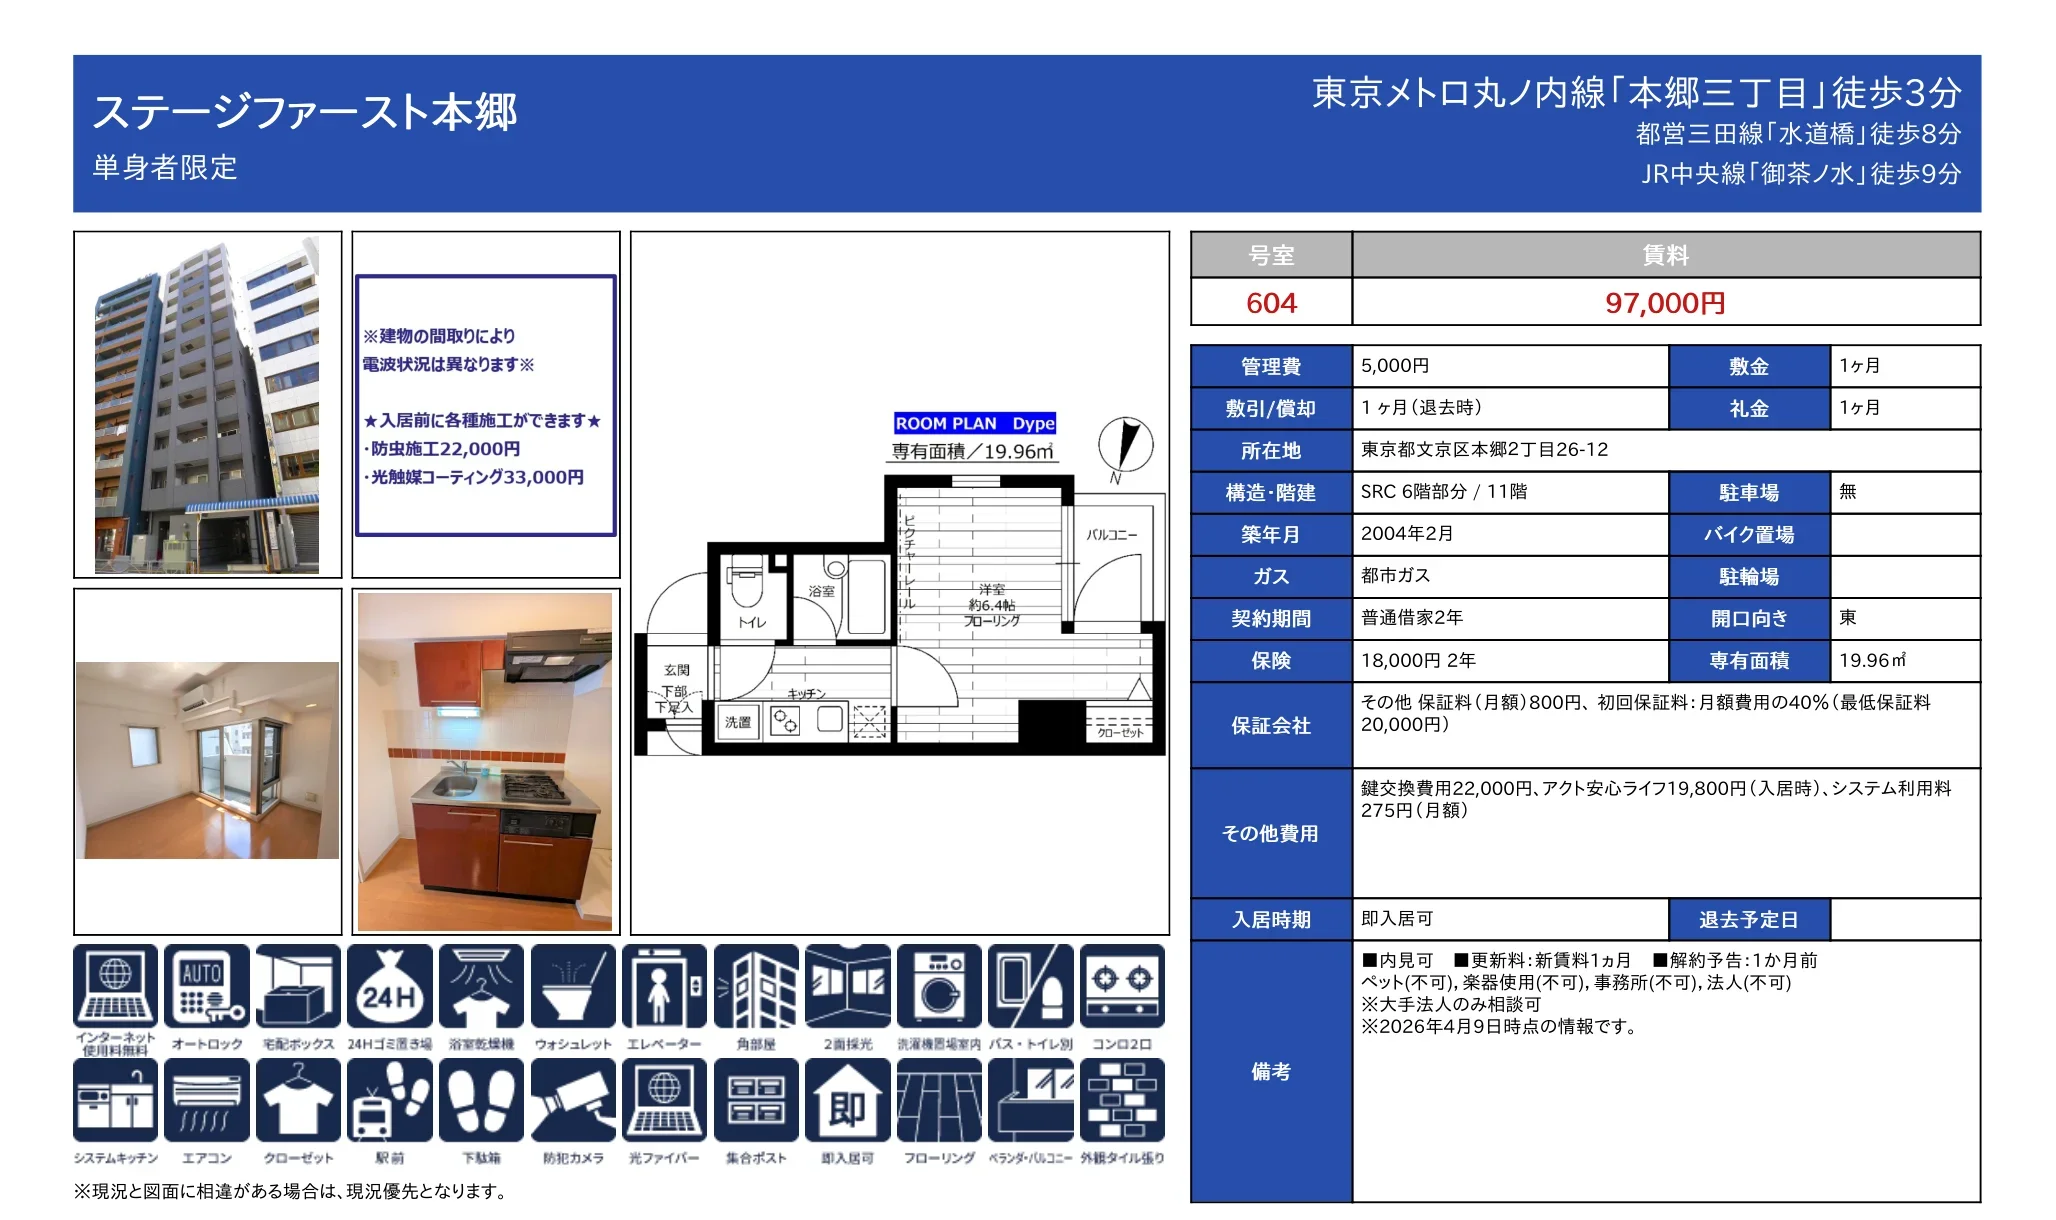2056x1220 pixels.
Task: Click the 97,000円 rent value
Action: click(1665, 302)
